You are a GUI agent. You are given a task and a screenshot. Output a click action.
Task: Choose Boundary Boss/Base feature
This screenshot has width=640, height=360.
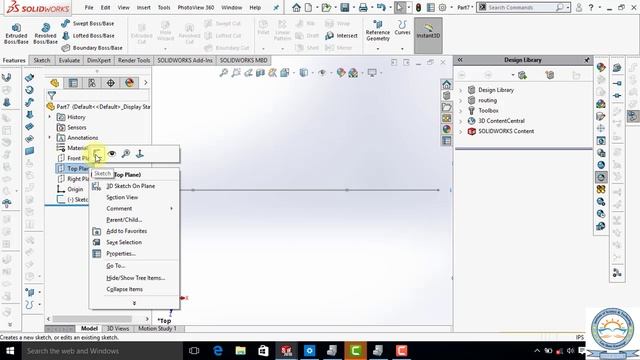tap(92, 48)
